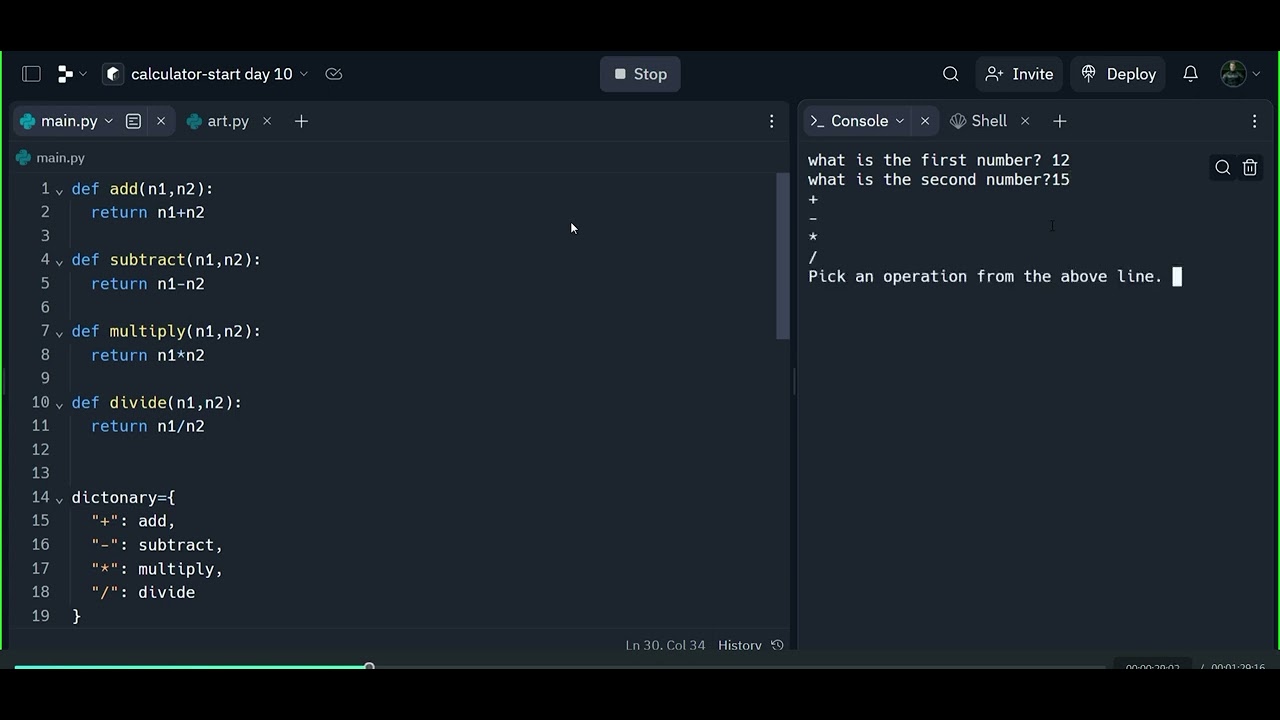Open the search magnifier in header
1280x720 pixels.
tap(951, 74)
